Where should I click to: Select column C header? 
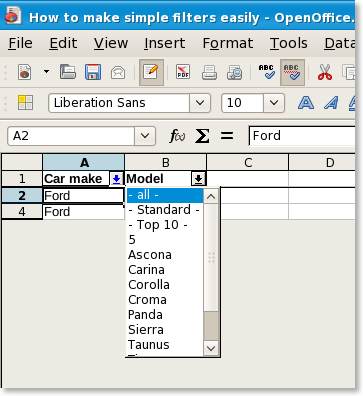point(248,162)
